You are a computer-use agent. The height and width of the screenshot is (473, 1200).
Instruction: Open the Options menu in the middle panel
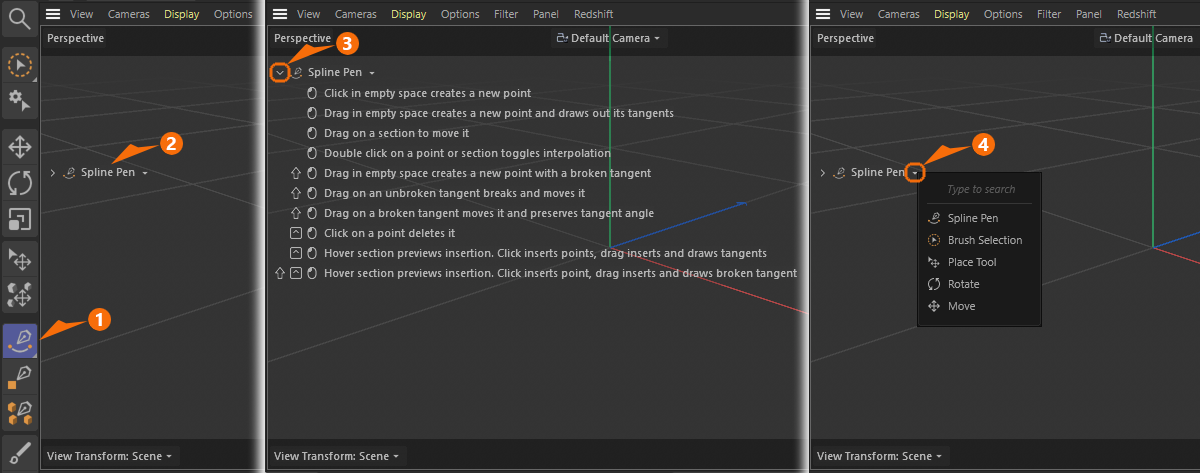(460, 14)
